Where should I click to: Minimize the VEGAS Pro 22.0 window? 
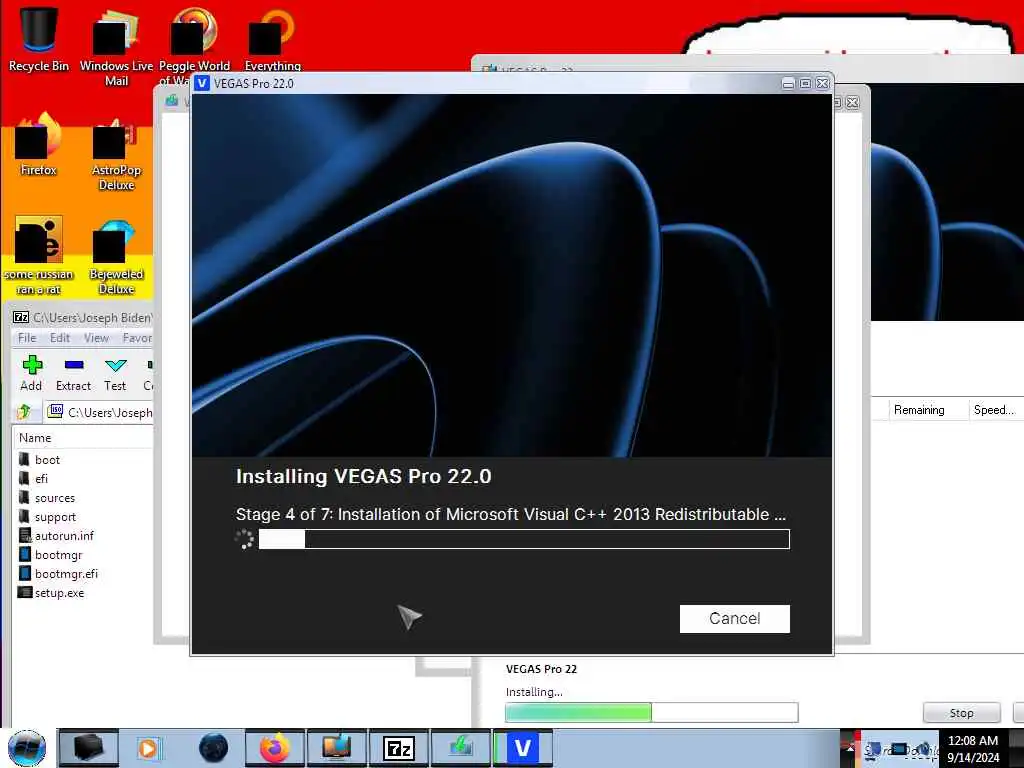pyautogui.click(x=788, y=84)
